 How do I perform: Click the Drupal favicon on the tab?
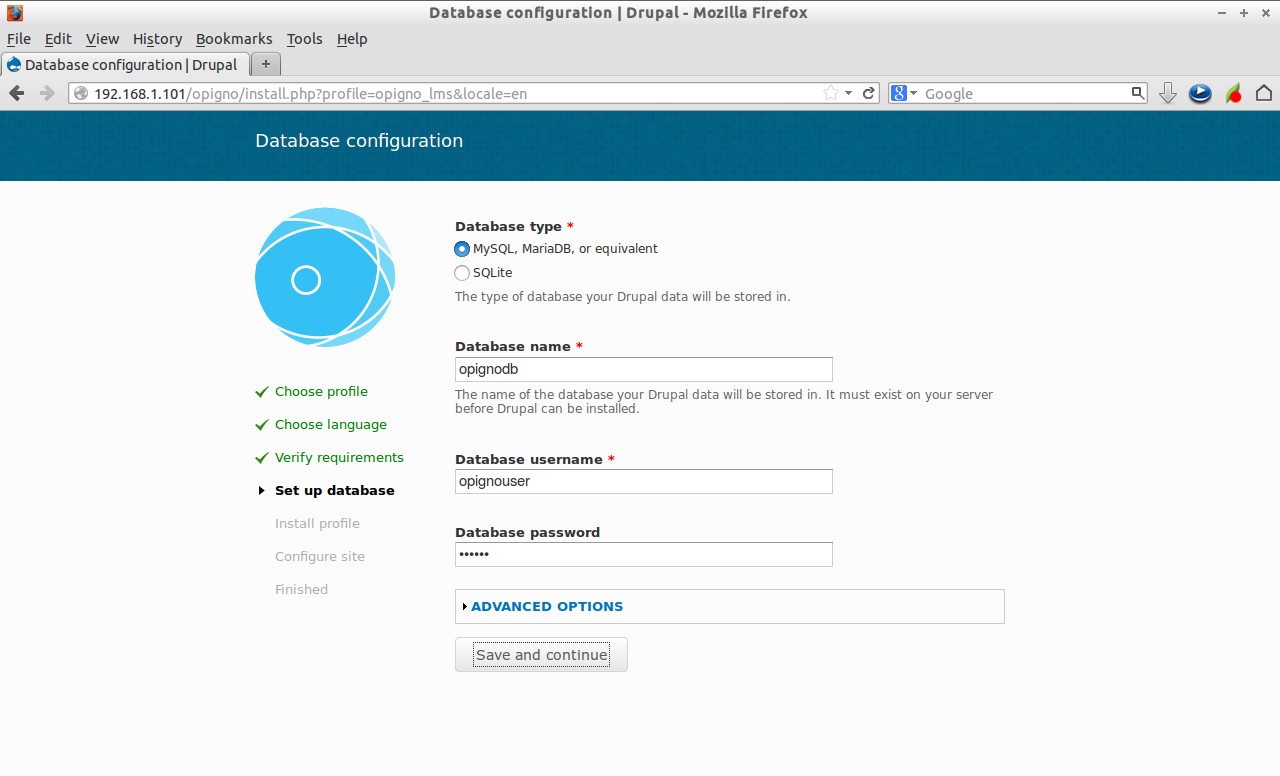pos(14,65)
